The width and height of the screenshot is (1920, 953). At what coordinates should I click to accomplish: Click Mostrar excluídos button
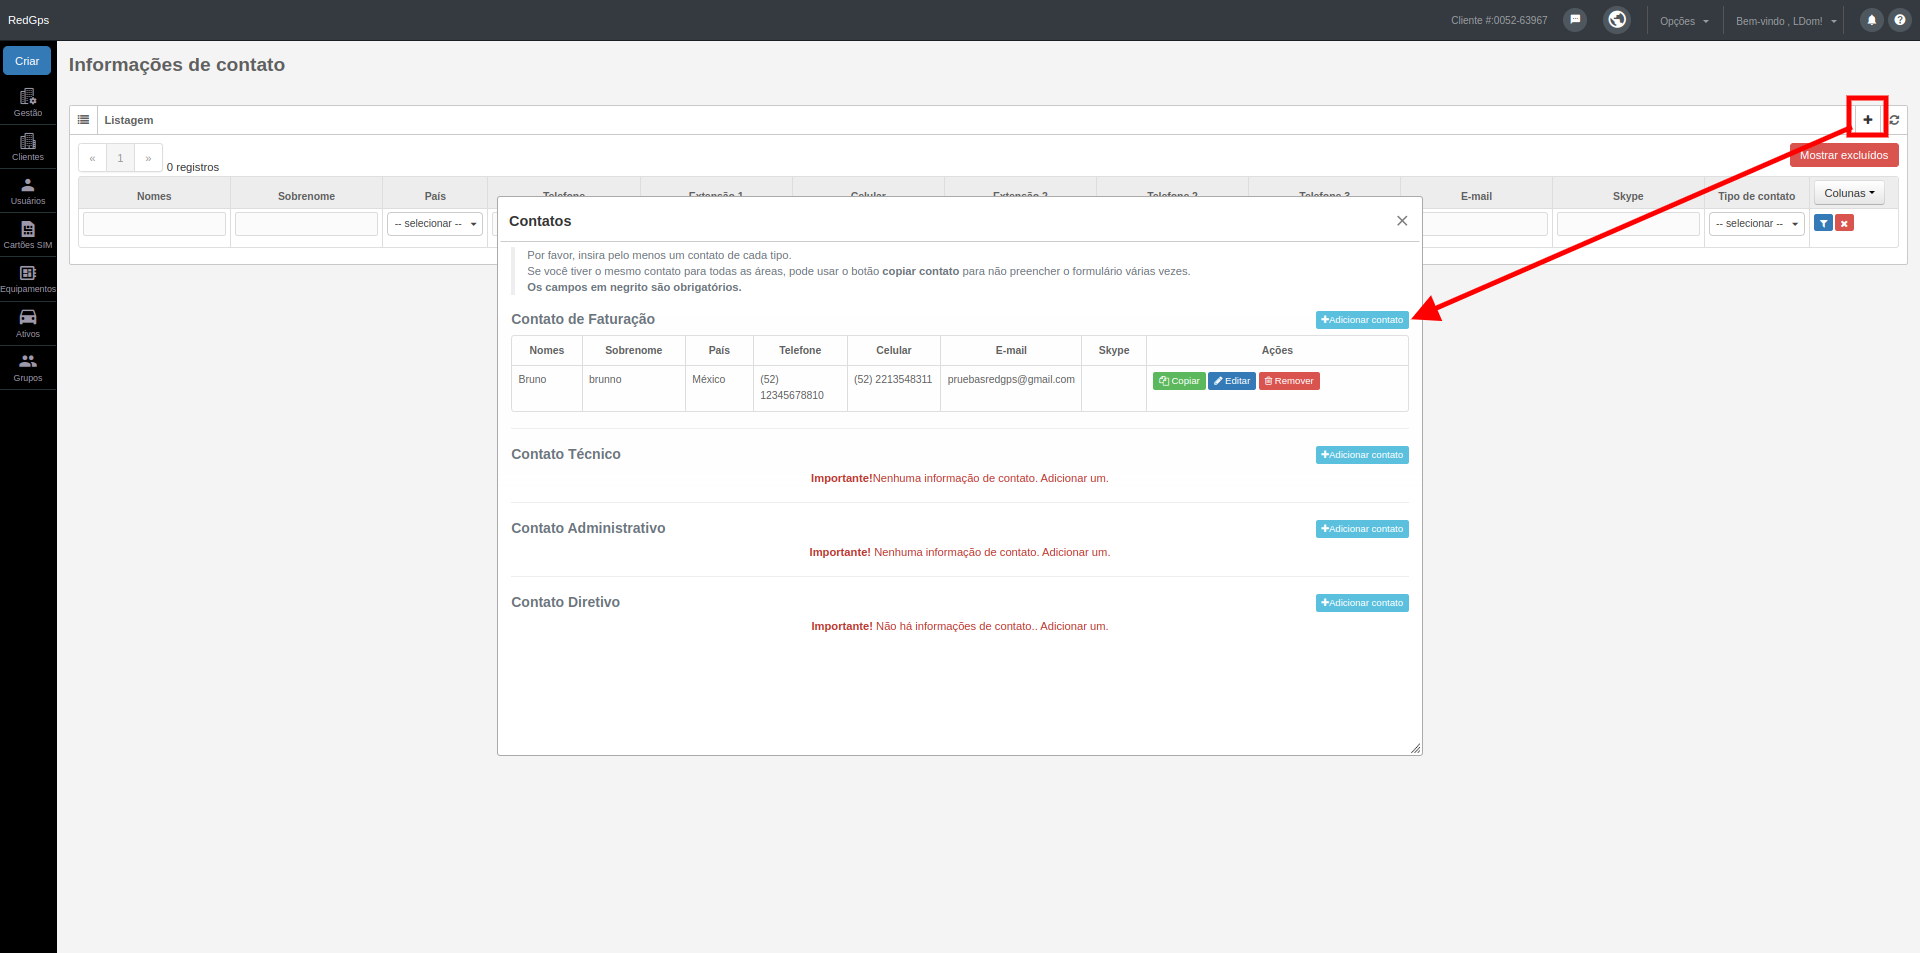(x=1844, y=155)
